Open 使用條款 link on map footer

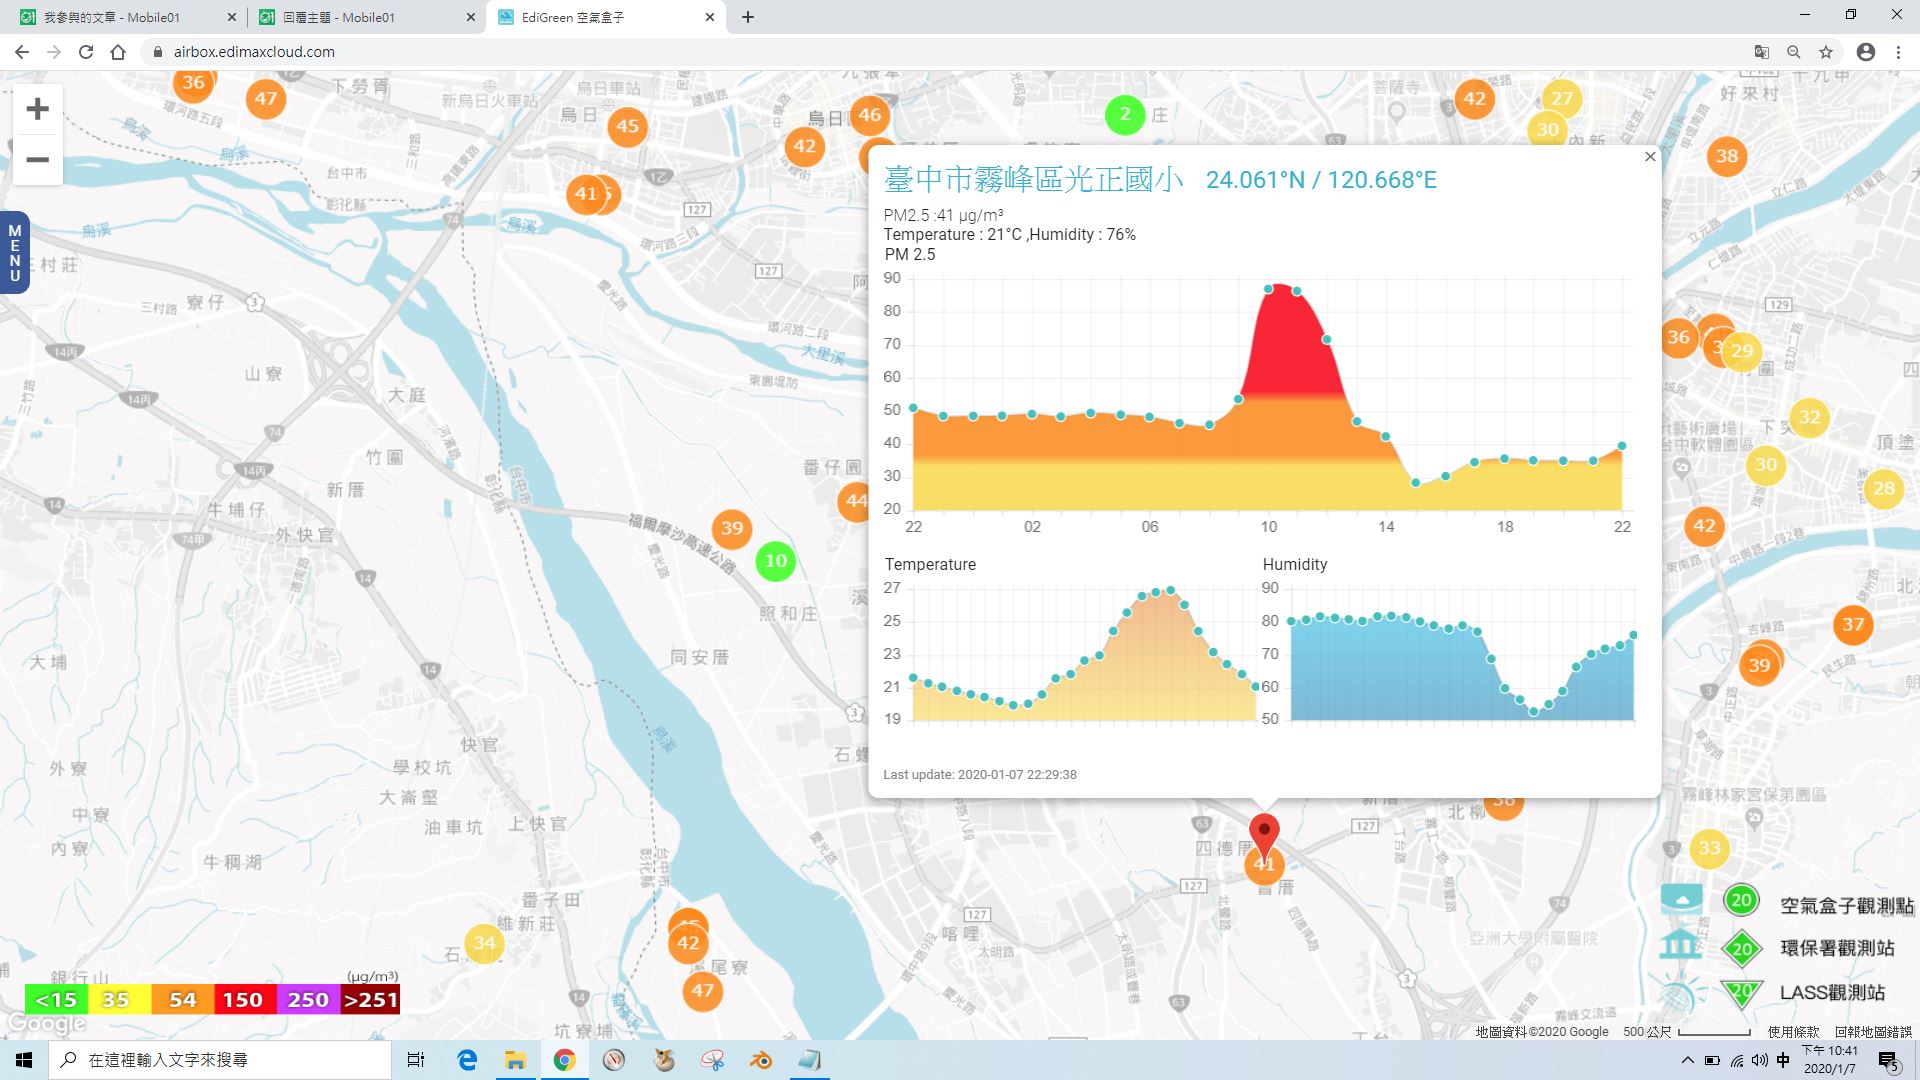(1793, 1032)
